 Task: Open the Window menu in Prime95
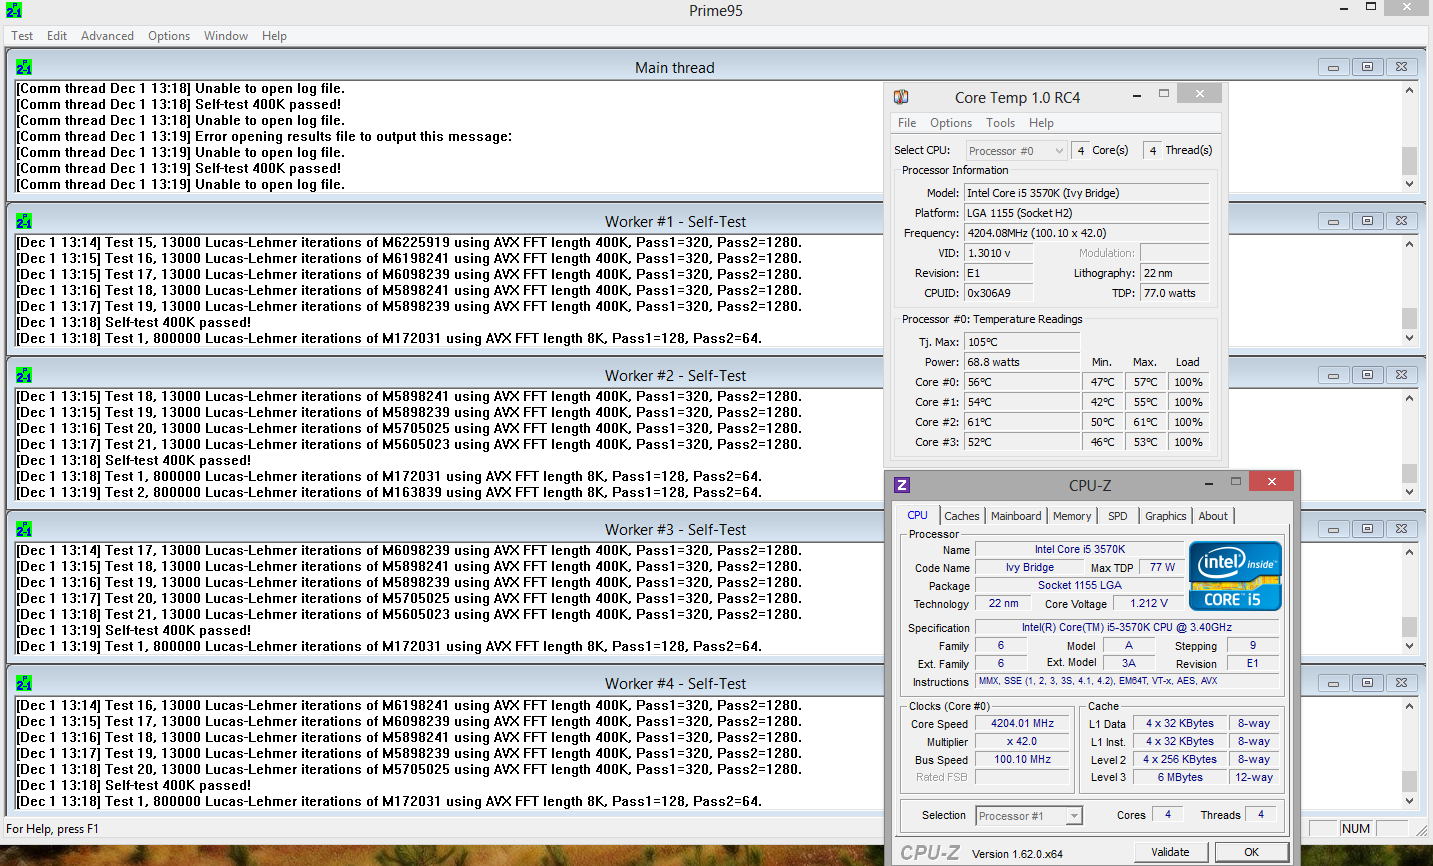226,36
